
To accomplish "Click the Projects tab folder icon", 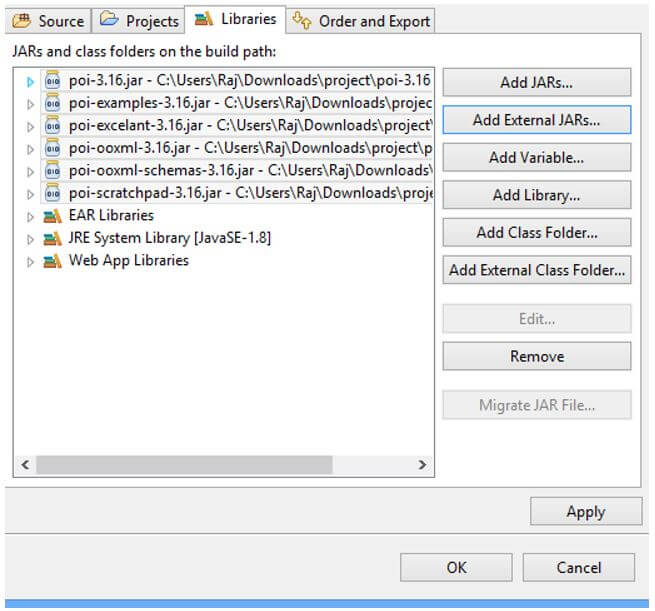I will coord(109,19).
